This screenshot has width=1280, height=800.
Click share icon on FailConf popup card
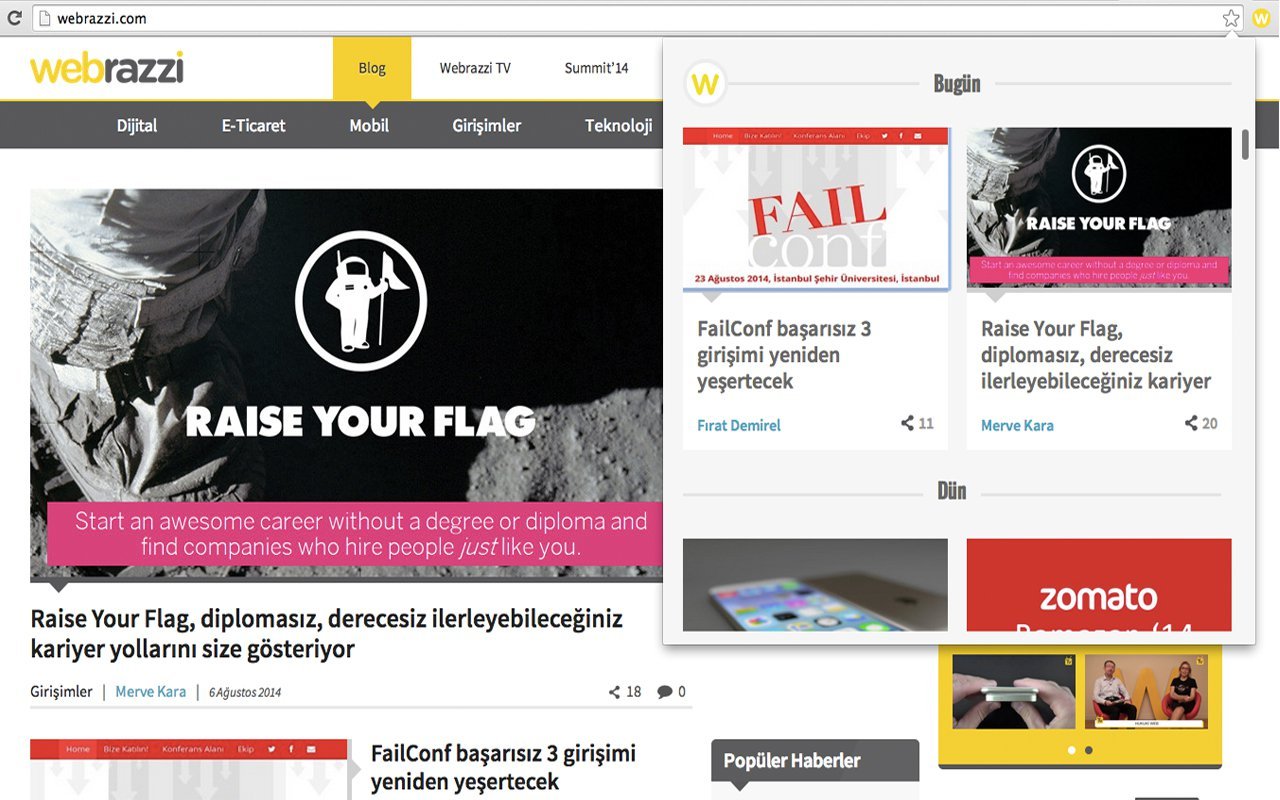click(x=907, y=424)
